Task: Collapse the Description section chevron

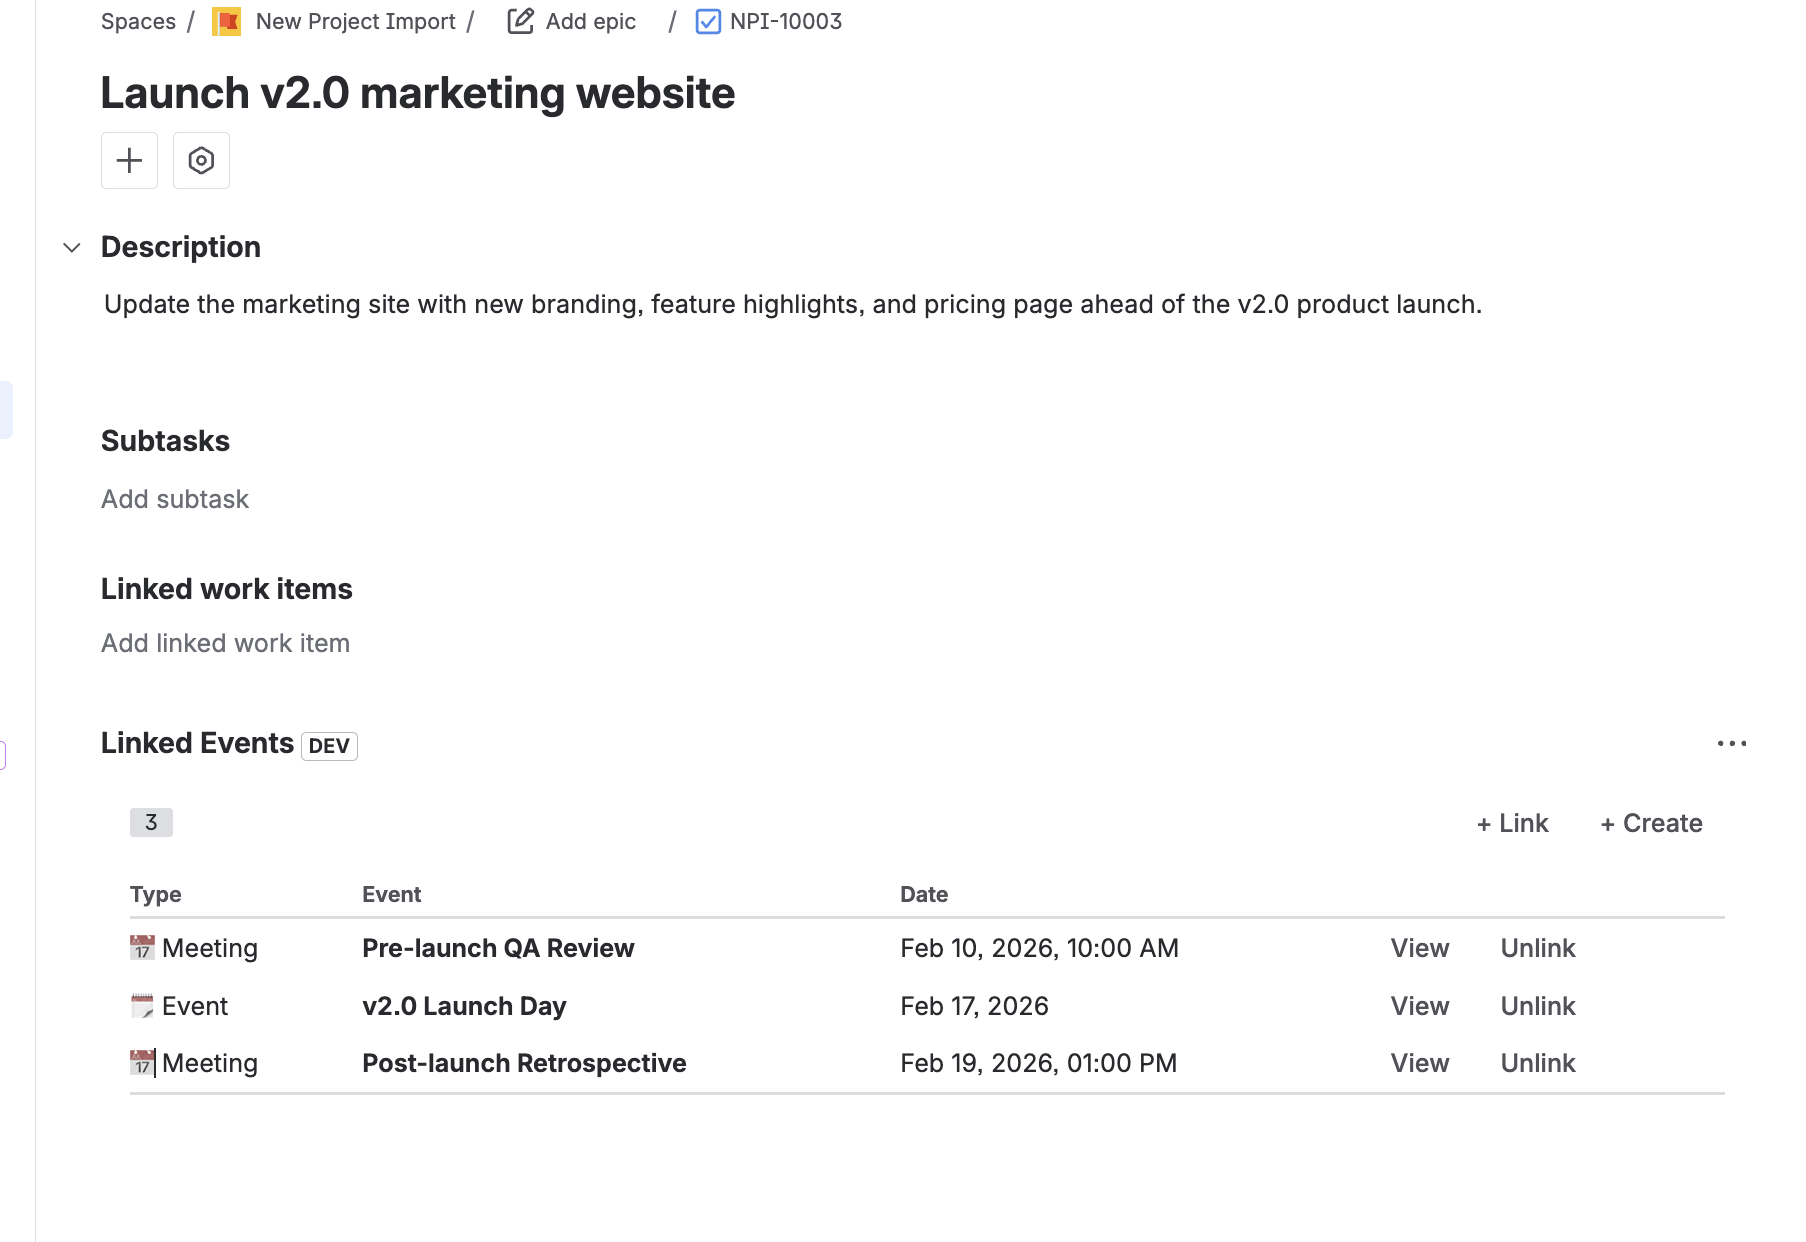Action: [x=72, y=247]
